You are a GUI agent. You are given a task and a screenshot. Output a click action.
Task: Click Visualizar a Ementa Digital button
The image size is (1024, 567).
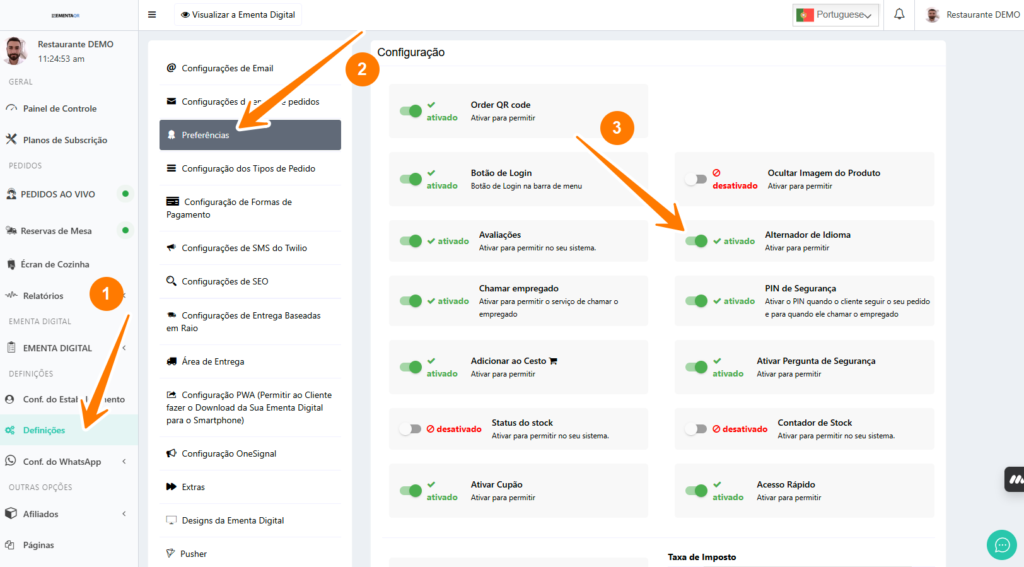point(238,15)
